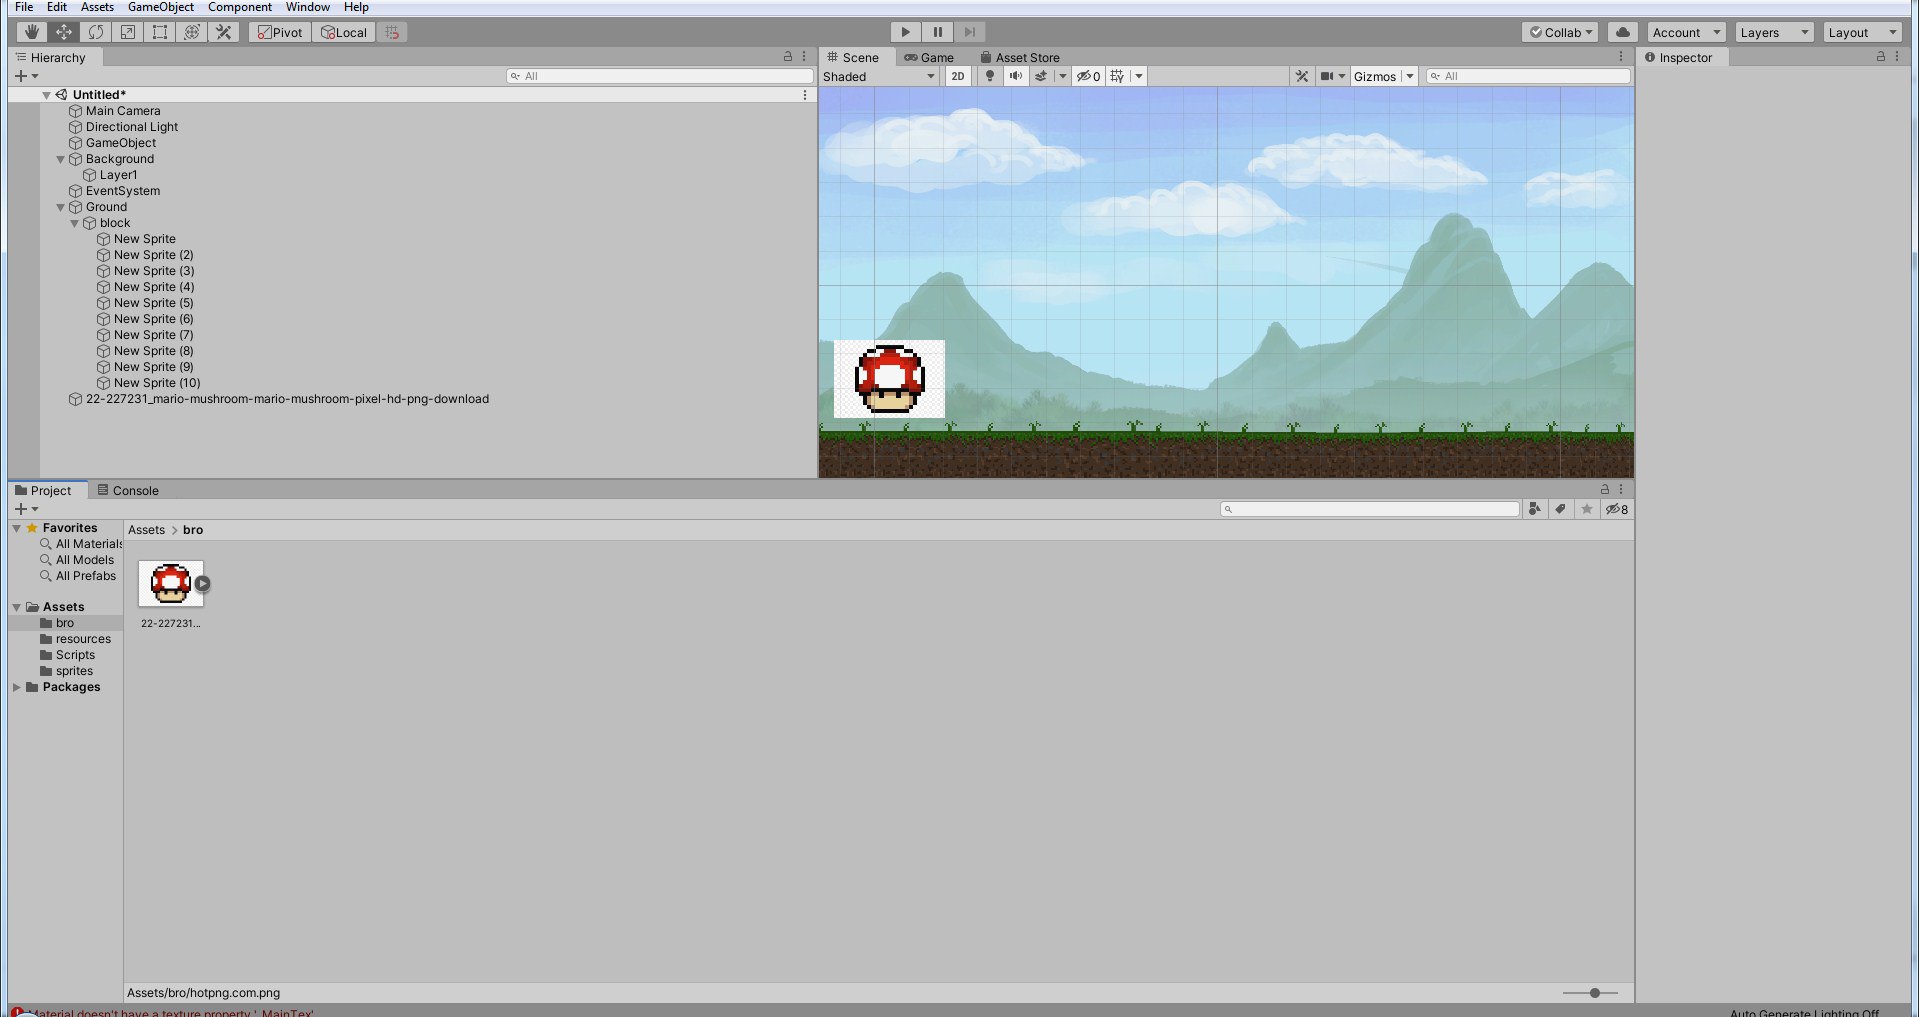Toggle hidden packages visibility count
This screenshot has width=1919, height=1017.
1617,509
